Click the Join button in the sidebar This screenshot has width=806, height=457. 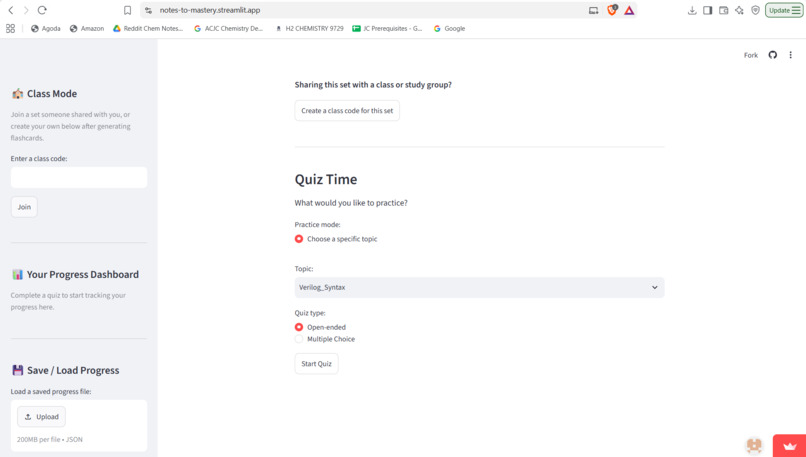[x=24, y=207]
